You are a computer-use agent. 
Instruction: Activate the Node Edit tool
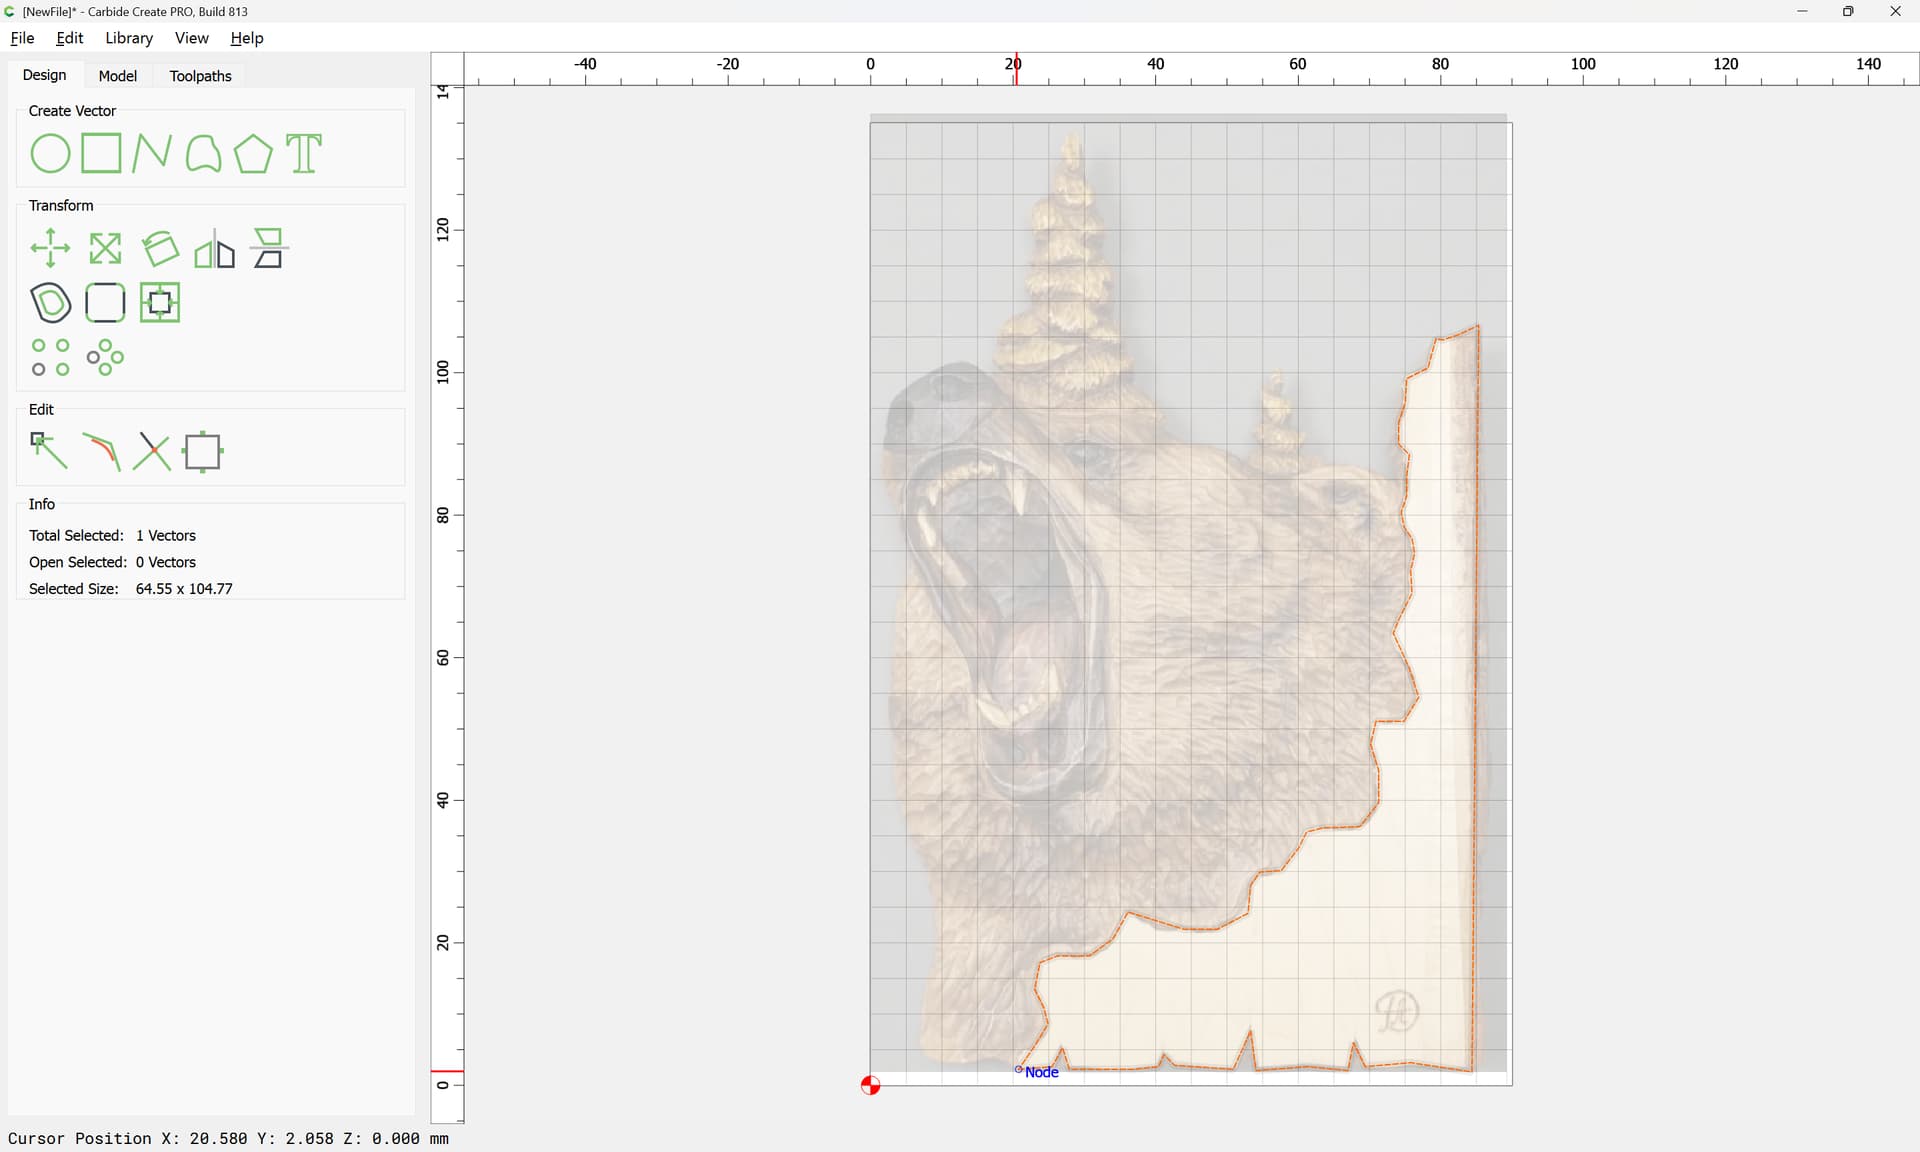click(x=49, y=452)
